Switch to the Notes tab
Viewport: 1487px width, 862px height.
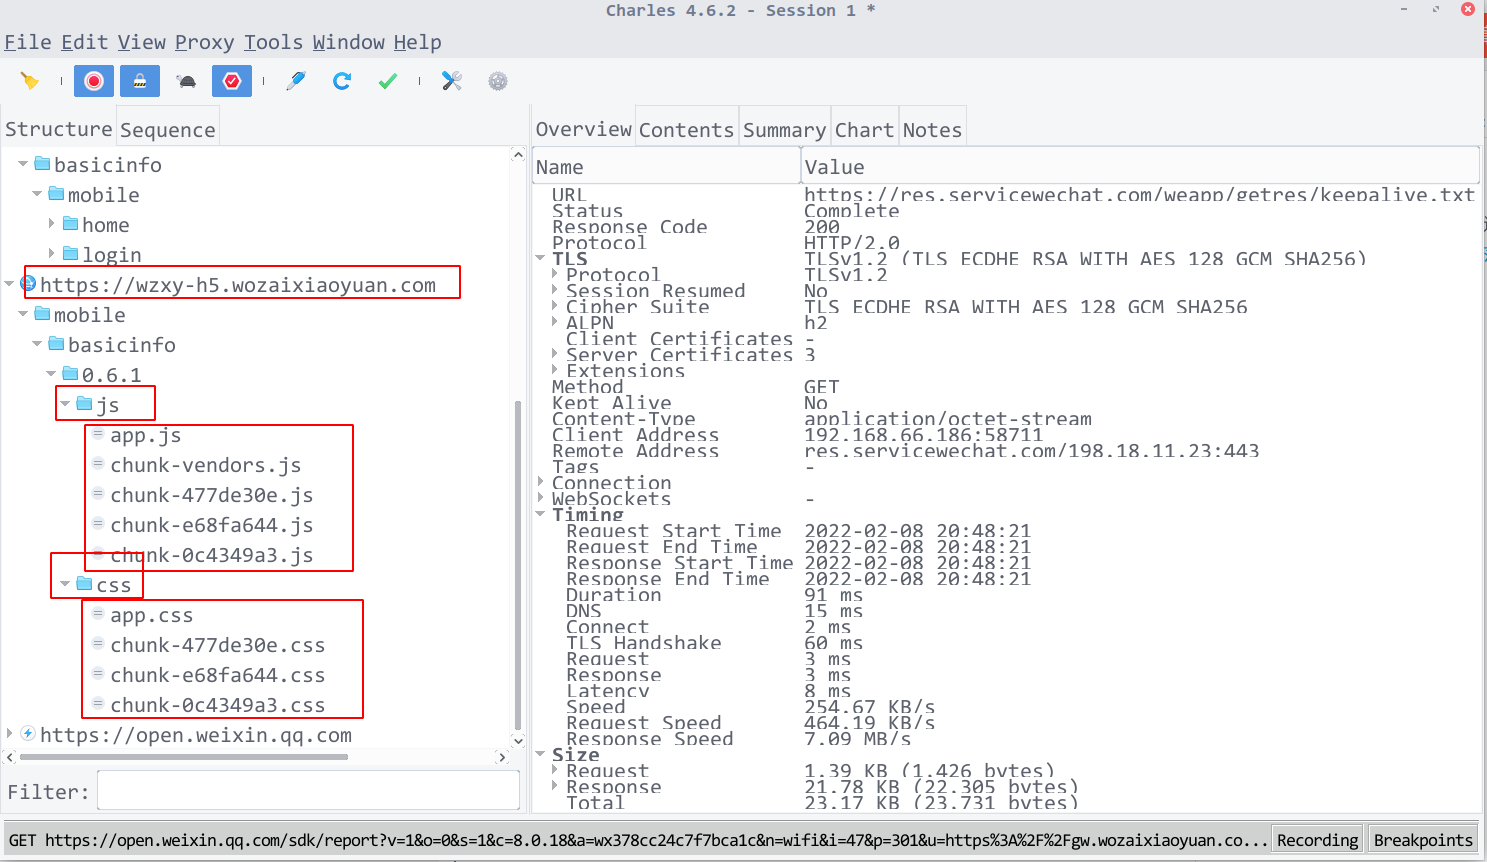pyautogui.click(x=932, y=129)
